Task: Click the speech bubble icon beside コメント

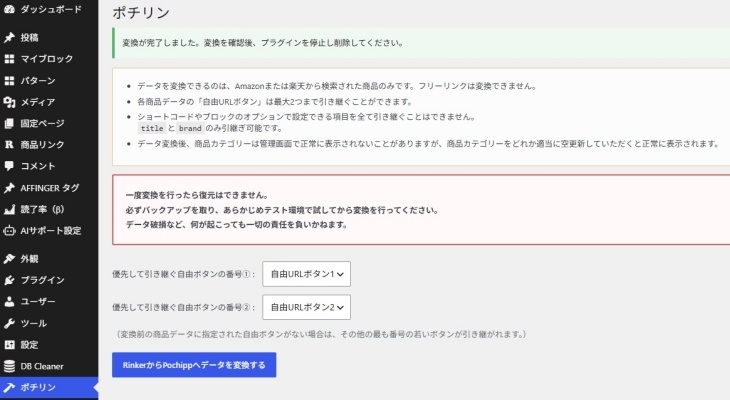Action: tap(9, 166)
